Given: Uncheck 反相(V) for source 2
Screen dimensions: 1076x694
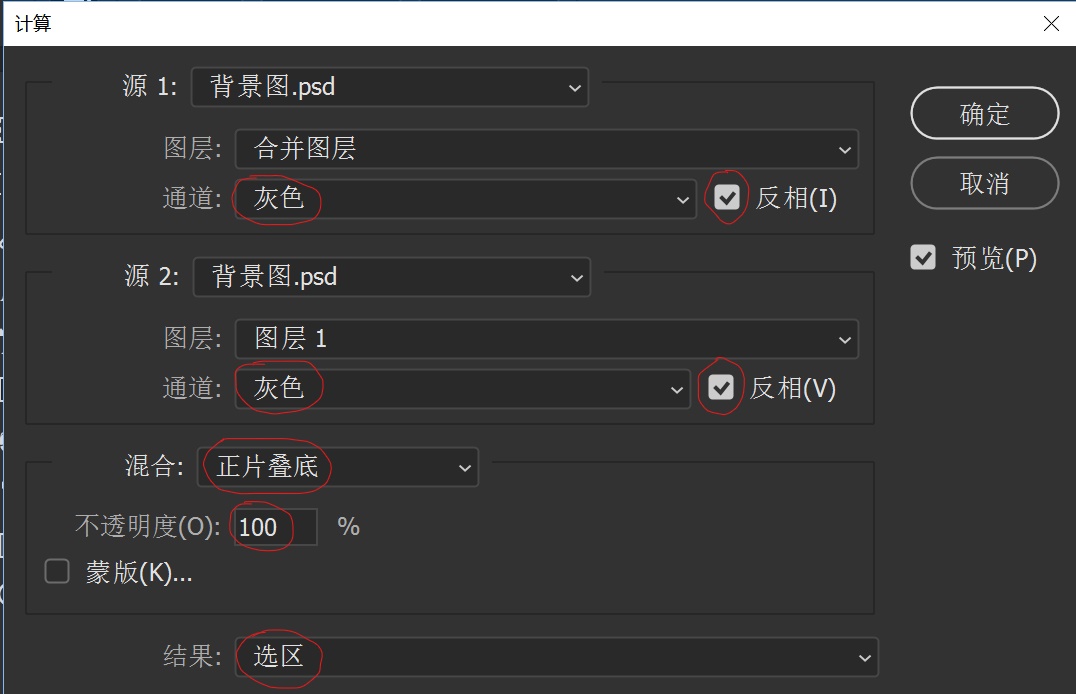Looking at the screenshot, I should [x=721, y=387].
